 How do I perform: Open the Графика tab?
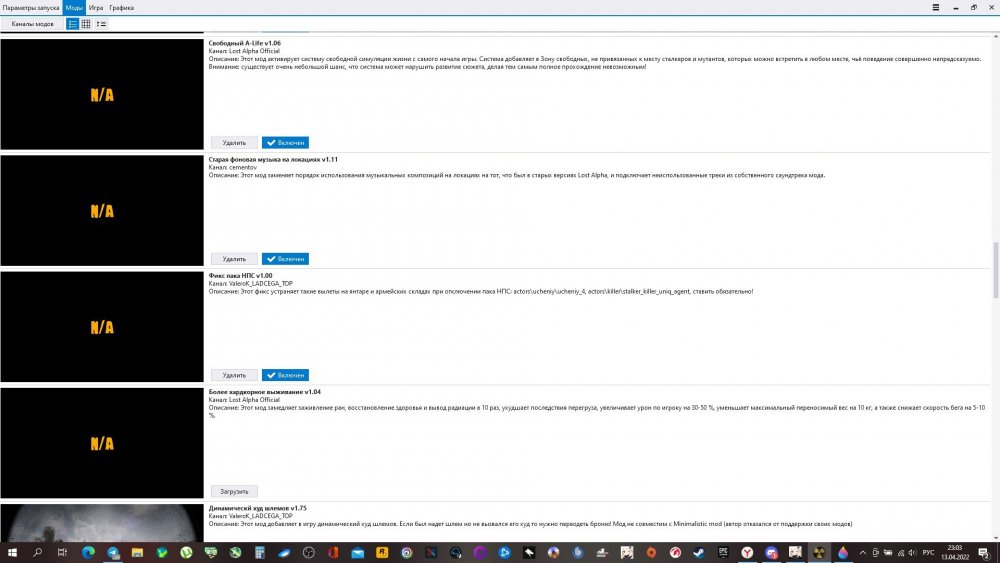pyautogui.click(x=122, y=8)
